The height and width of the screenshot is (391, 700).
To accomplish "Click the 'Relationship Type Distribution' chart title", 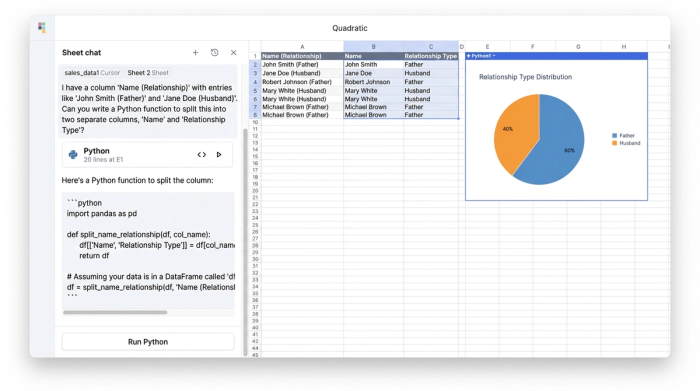I will pyautogui.click(x=525, y=77).
